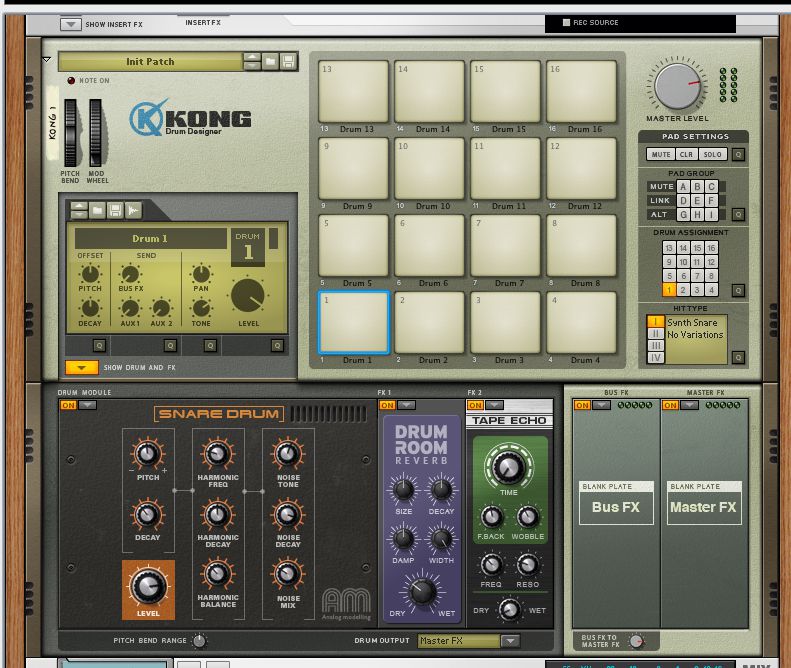
Task: Open quick edit Q under Send section
Action: pos(171,346)
